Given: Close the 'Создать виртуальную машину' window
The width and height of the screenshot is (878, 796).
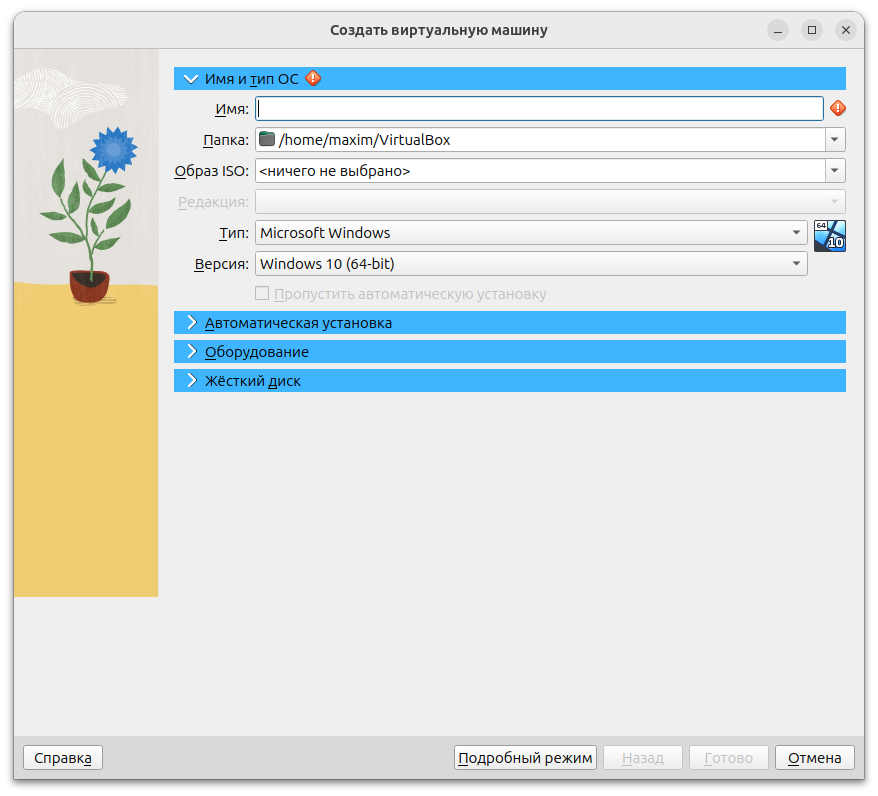Looking at the screenshot, I should point(846,30).
